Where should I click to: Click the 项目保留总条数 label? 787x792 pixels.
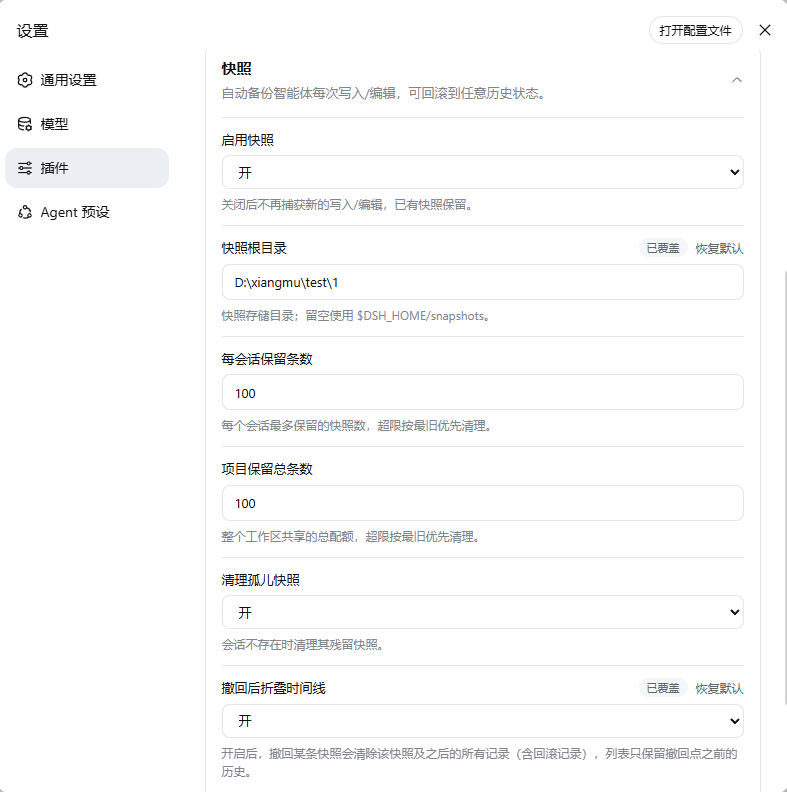coord(267,469)
